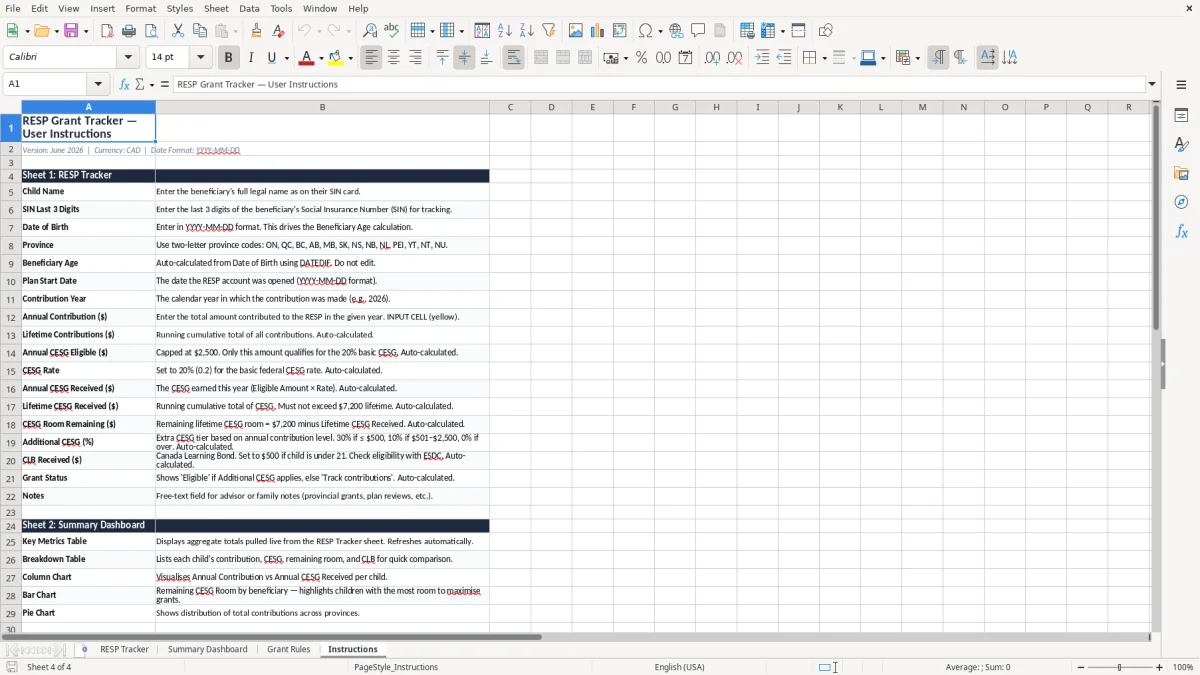Click the AutoFilter funnel icon
The width and height of the screenshot is (1200, 675).
548,31
